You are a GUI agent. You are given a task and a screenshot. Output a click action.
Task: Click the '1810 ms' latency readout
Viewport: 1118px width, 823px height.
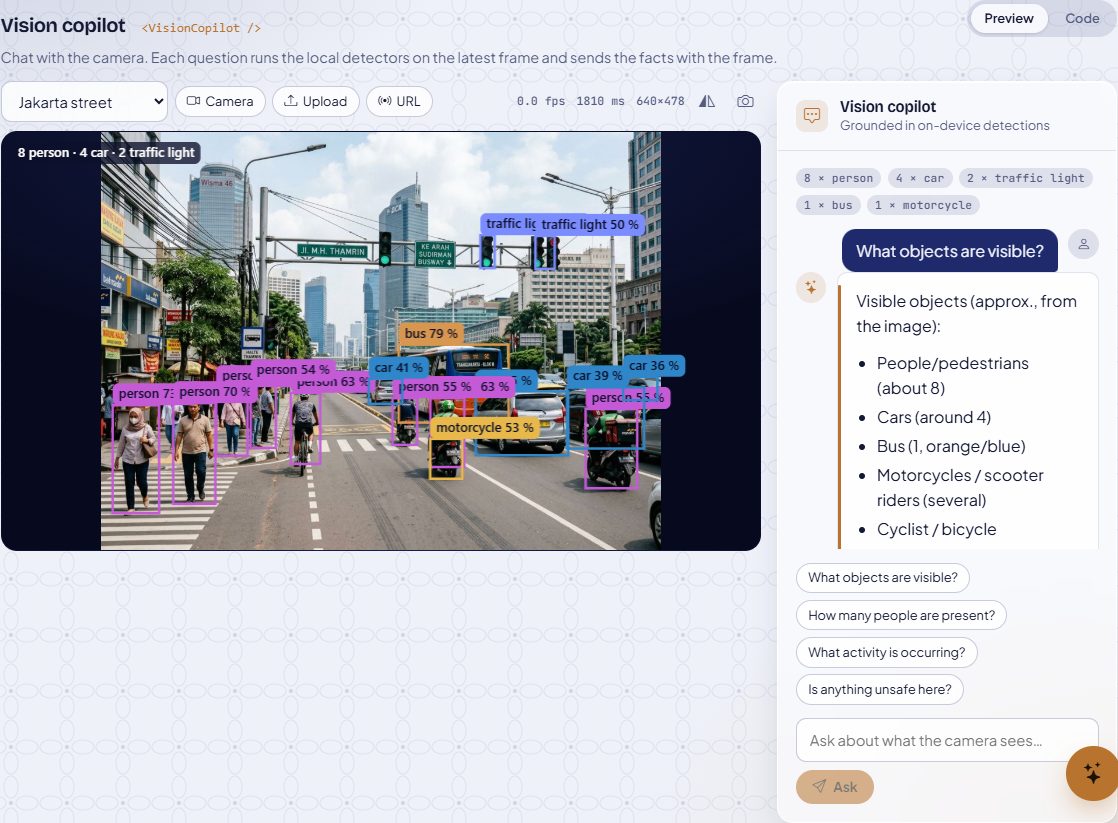[600, 101]
